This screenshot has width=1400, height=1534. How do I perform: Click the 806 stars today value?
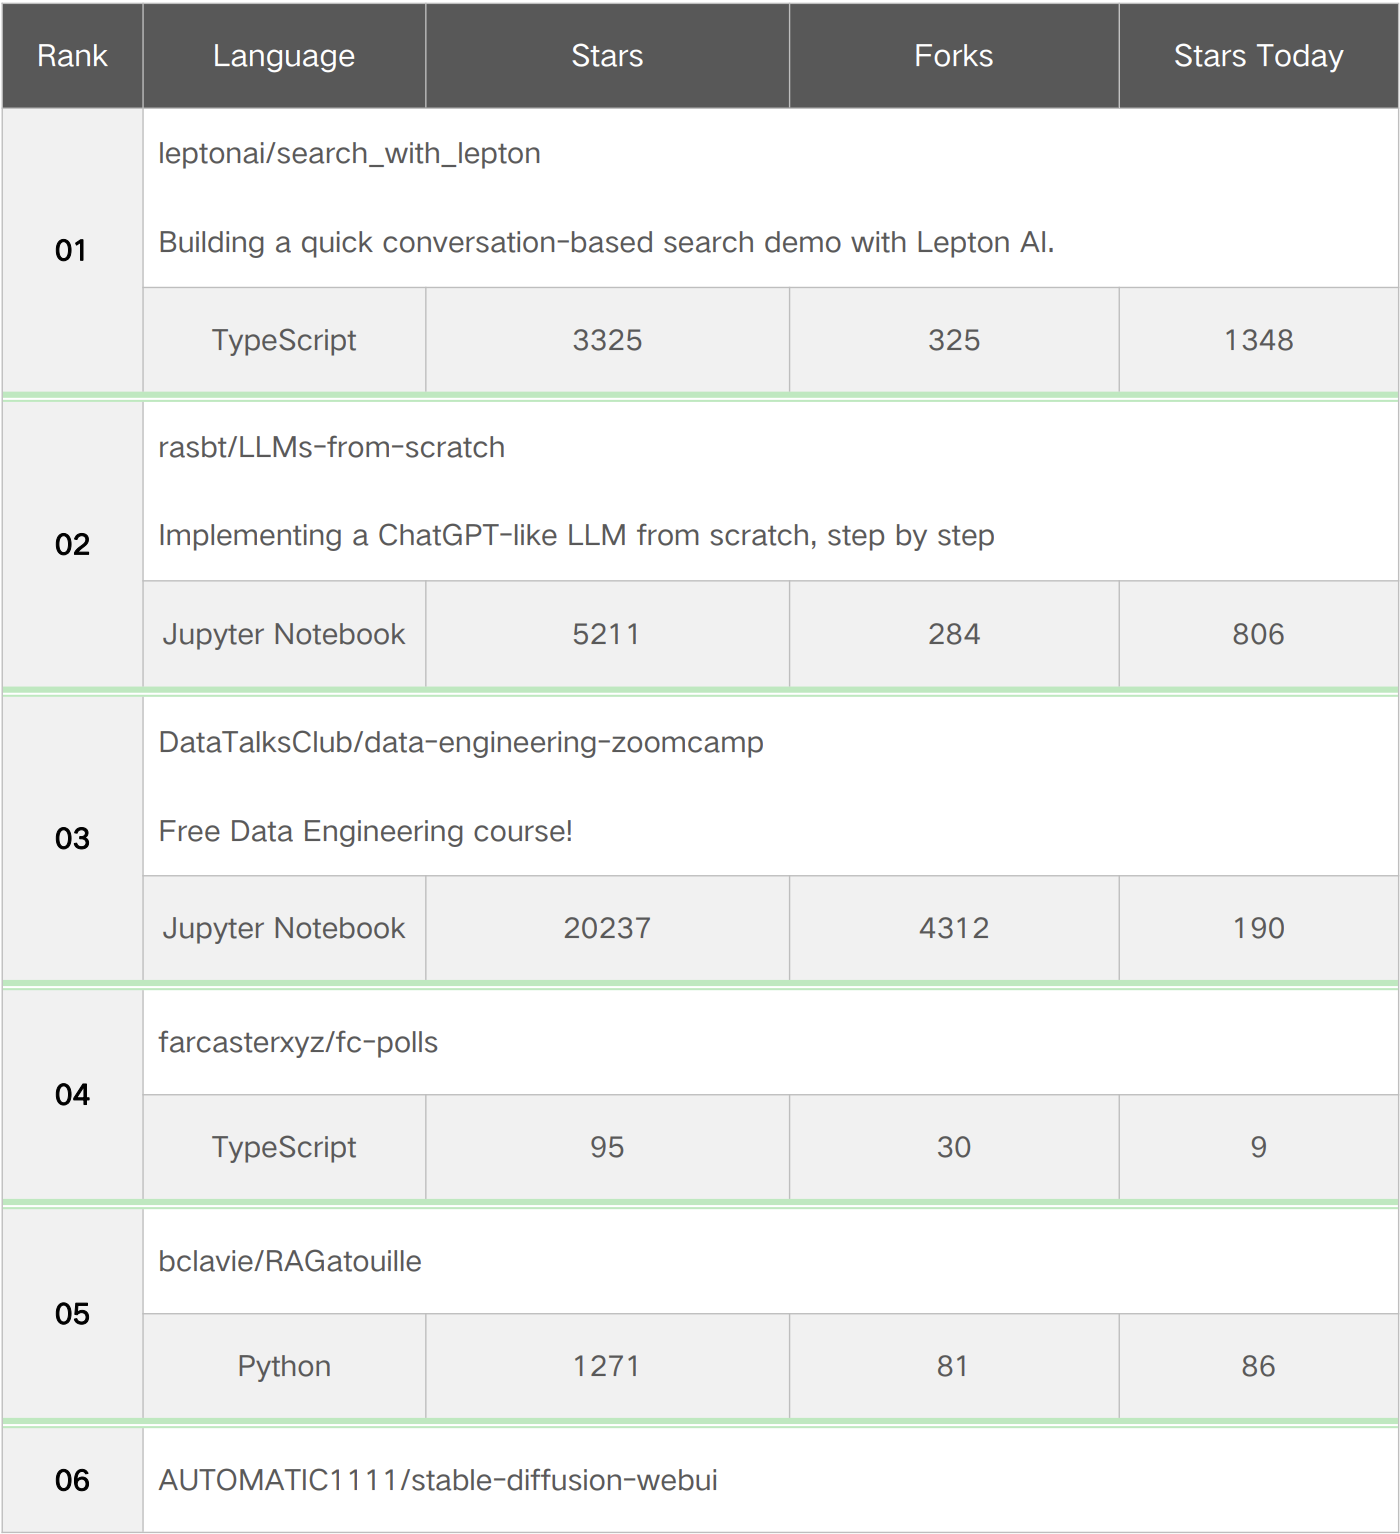1258,634
